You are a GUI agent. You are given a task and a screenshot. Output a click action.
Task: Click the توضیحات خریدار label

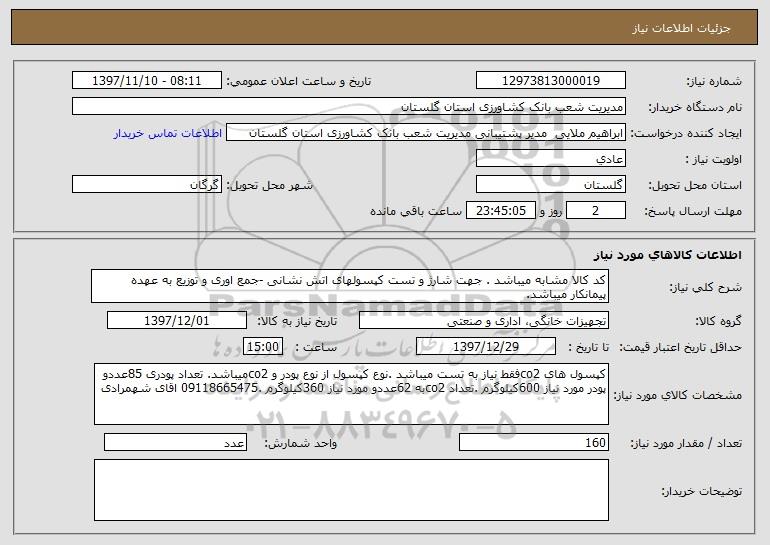click(702, 491)
